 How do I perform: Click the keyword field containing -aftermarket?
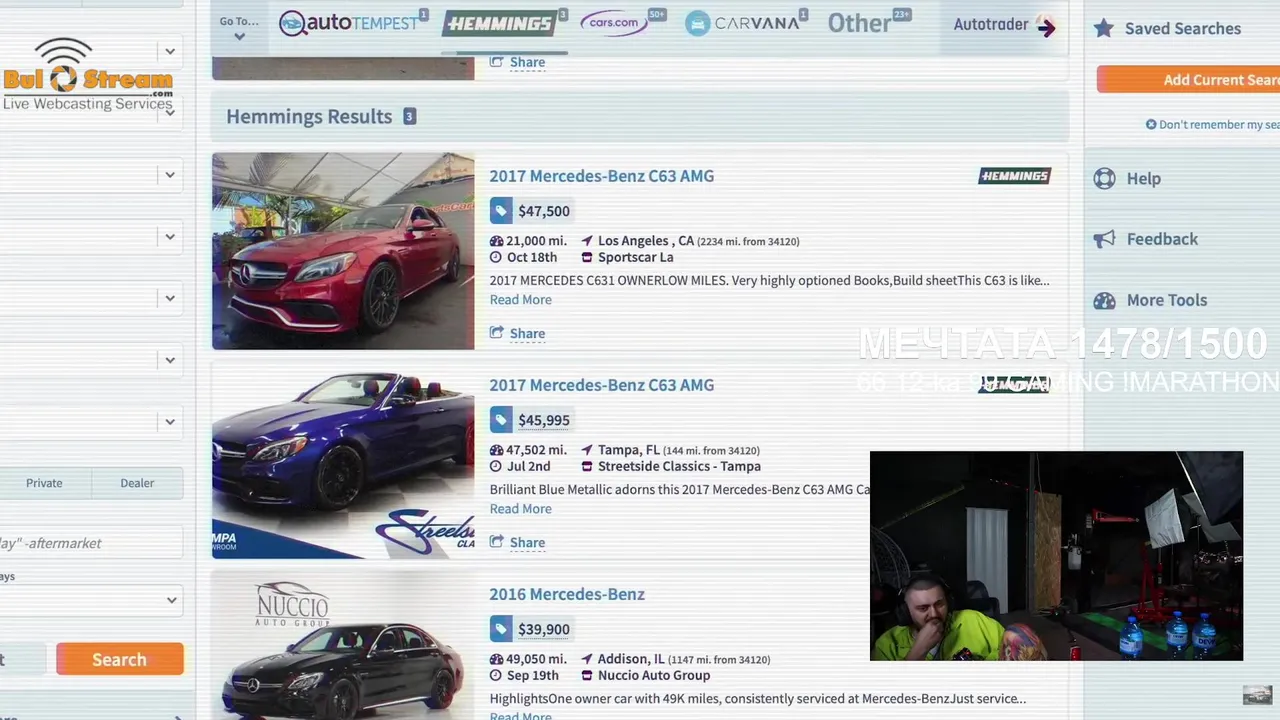pyautogui.click(x=91, y=543)
